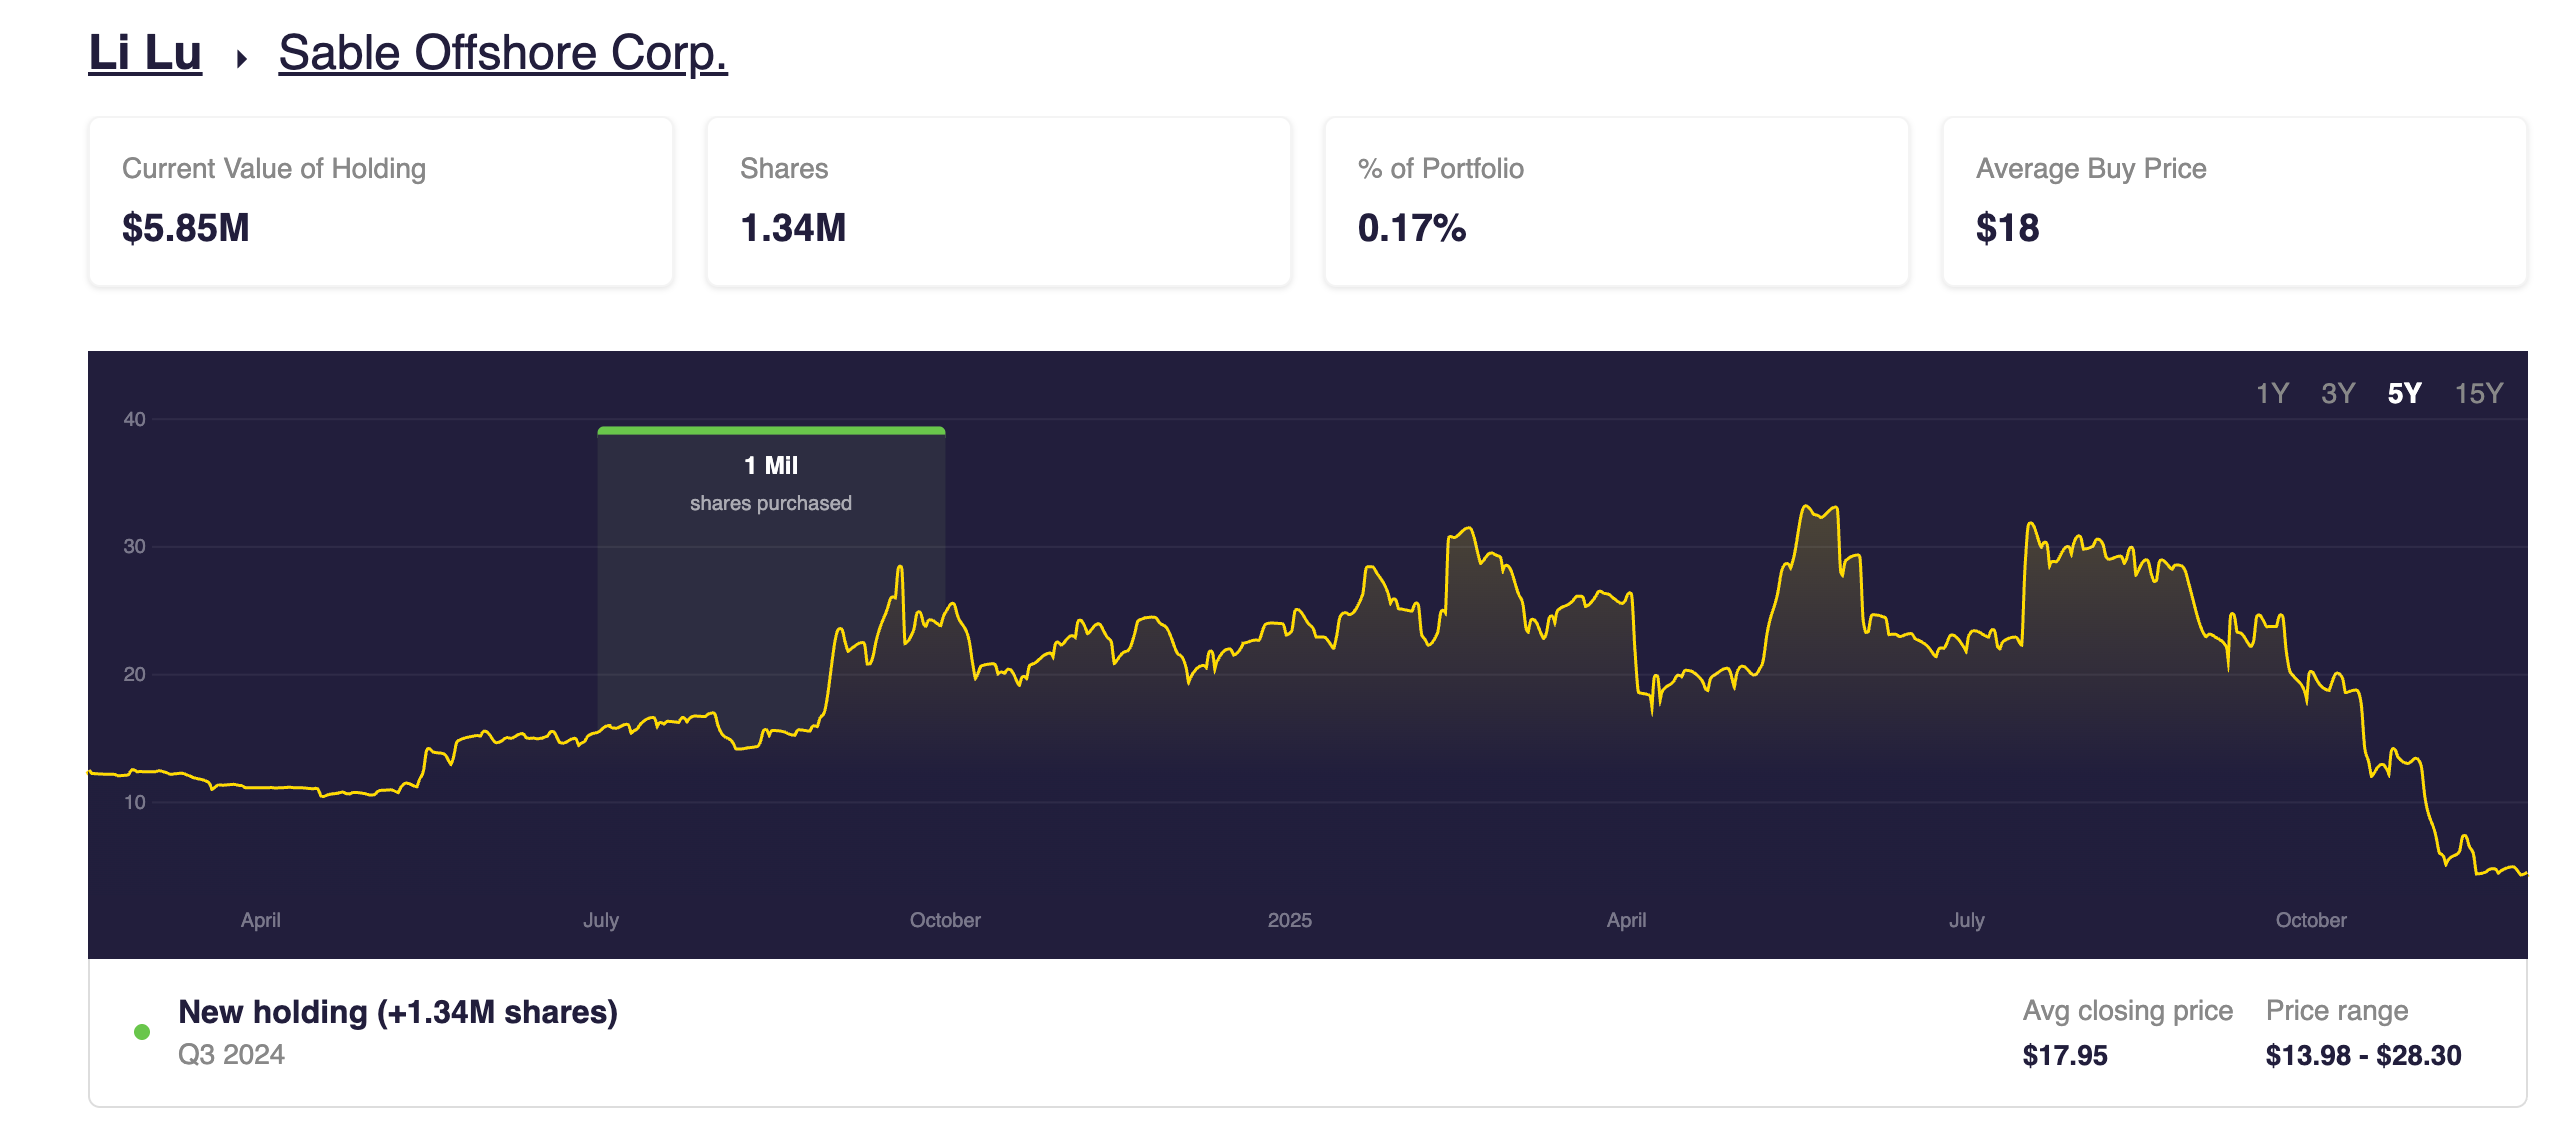The image size is (2564, 1124).
Task: Click the Shares 1.34M card
Action: (x=998, y=201)
